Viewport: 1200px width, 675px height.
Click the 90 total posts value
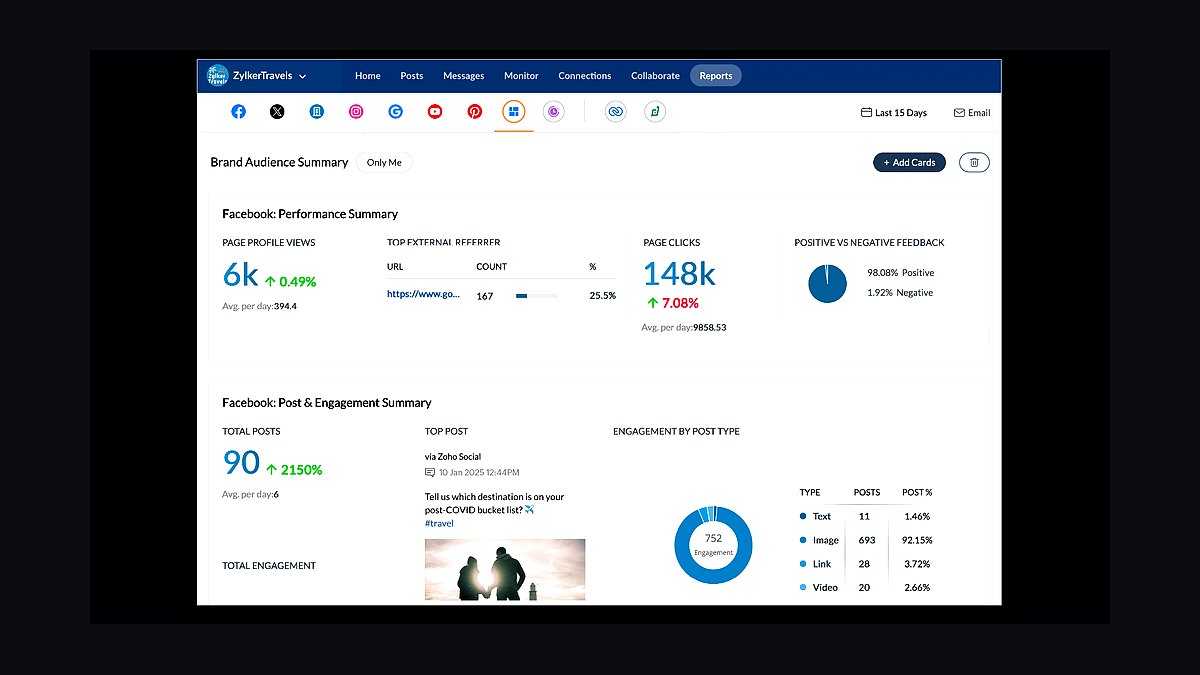(241, 463)
